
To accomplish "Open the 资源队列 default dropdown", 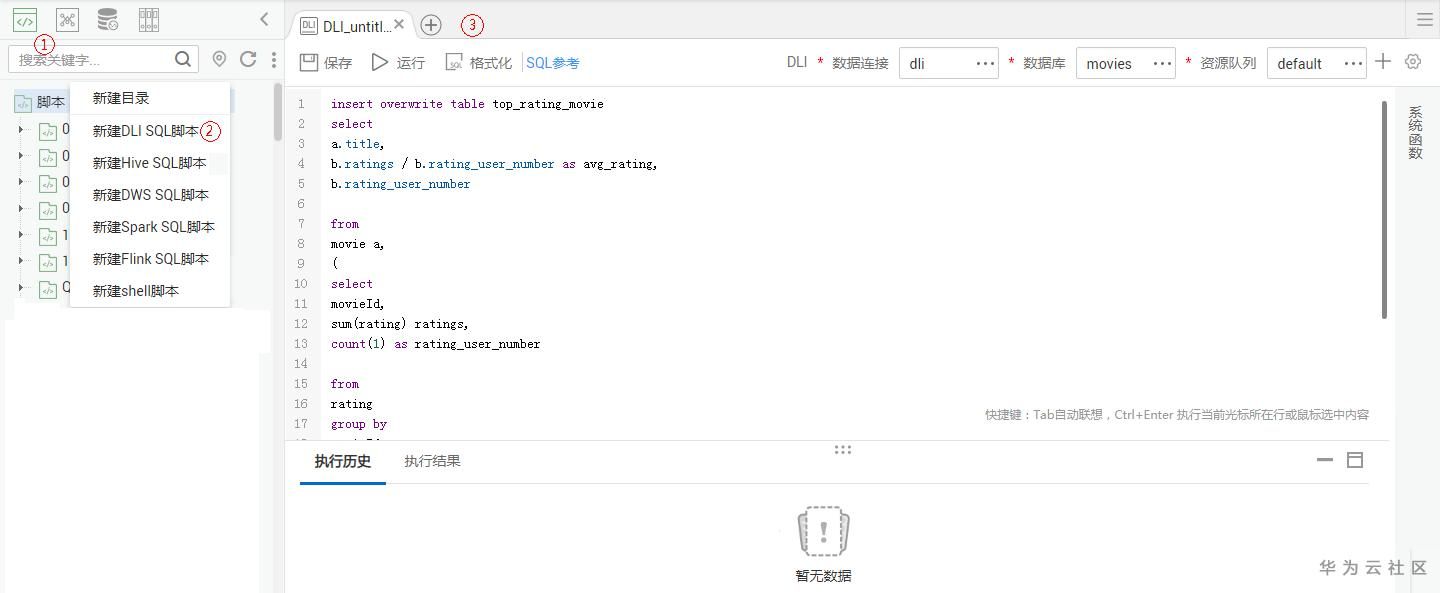I will pos(1316,63).
